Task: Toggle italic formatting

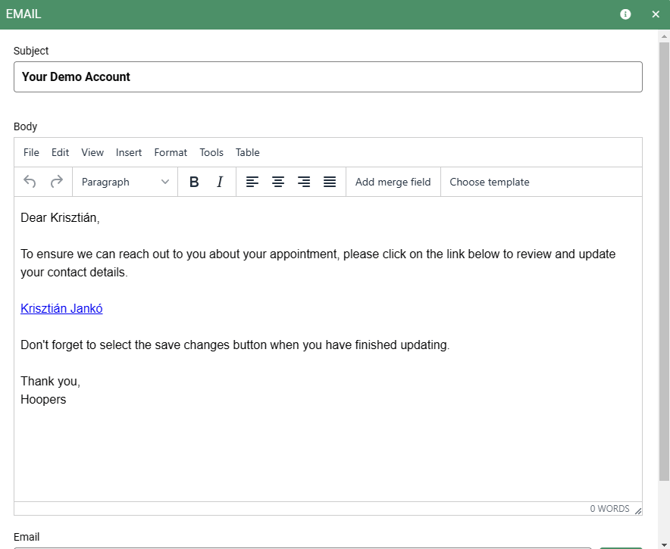Action: pos(220,182)
